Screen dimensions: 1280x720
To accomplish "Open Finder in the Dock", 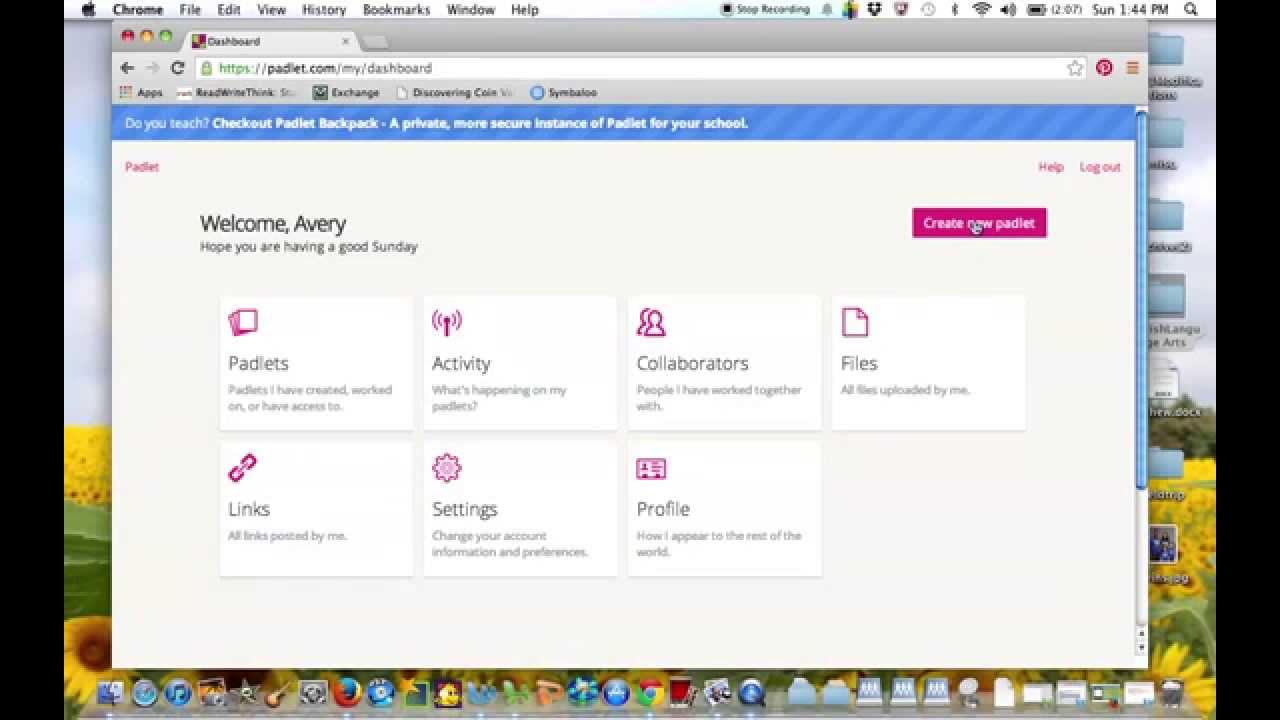I will 111,693.
